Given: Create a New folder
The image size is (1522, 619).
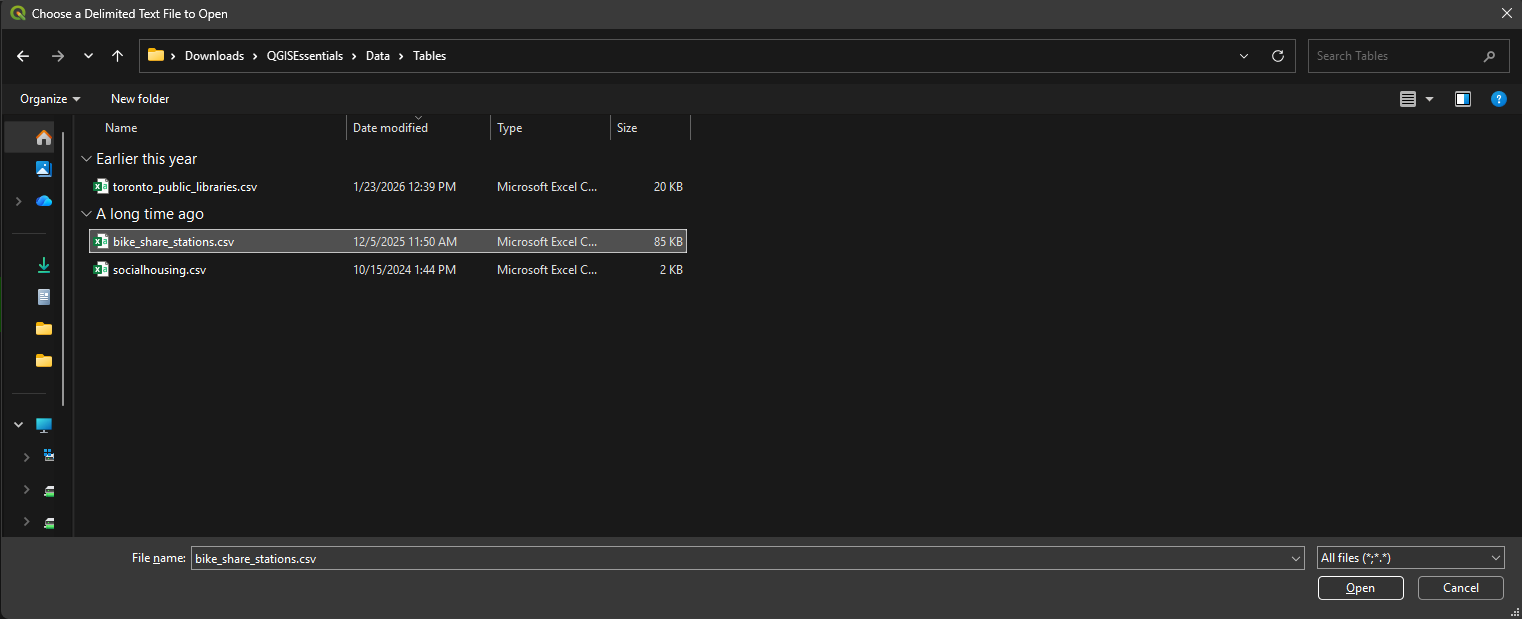Looking at the screenshot, I should click(140, 99).
